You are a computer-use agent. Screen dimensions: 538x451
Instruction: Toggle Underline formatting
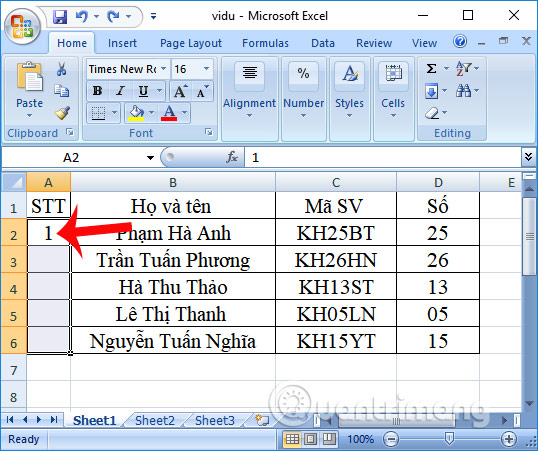click(143, 91)
